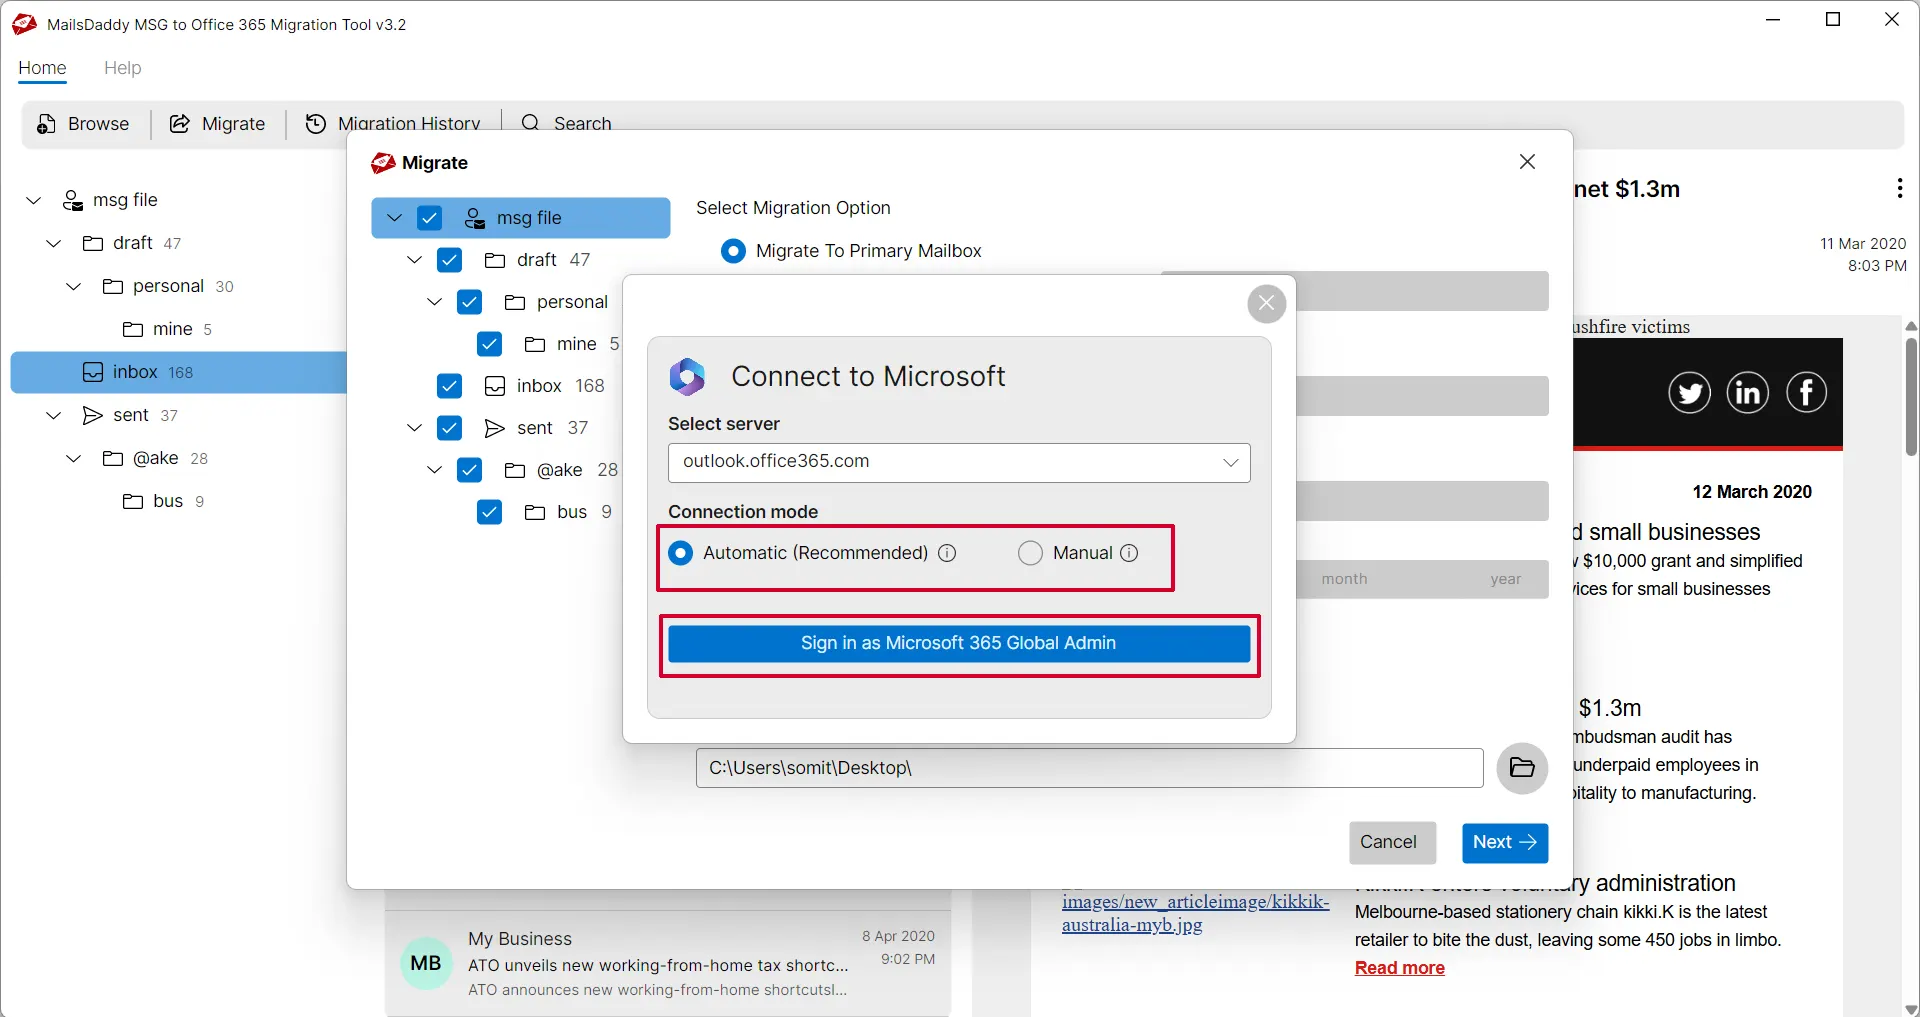The image size is (1920, 1017).
Task: Open the server selection dropdown
Action: click(x=1230, y=462)
